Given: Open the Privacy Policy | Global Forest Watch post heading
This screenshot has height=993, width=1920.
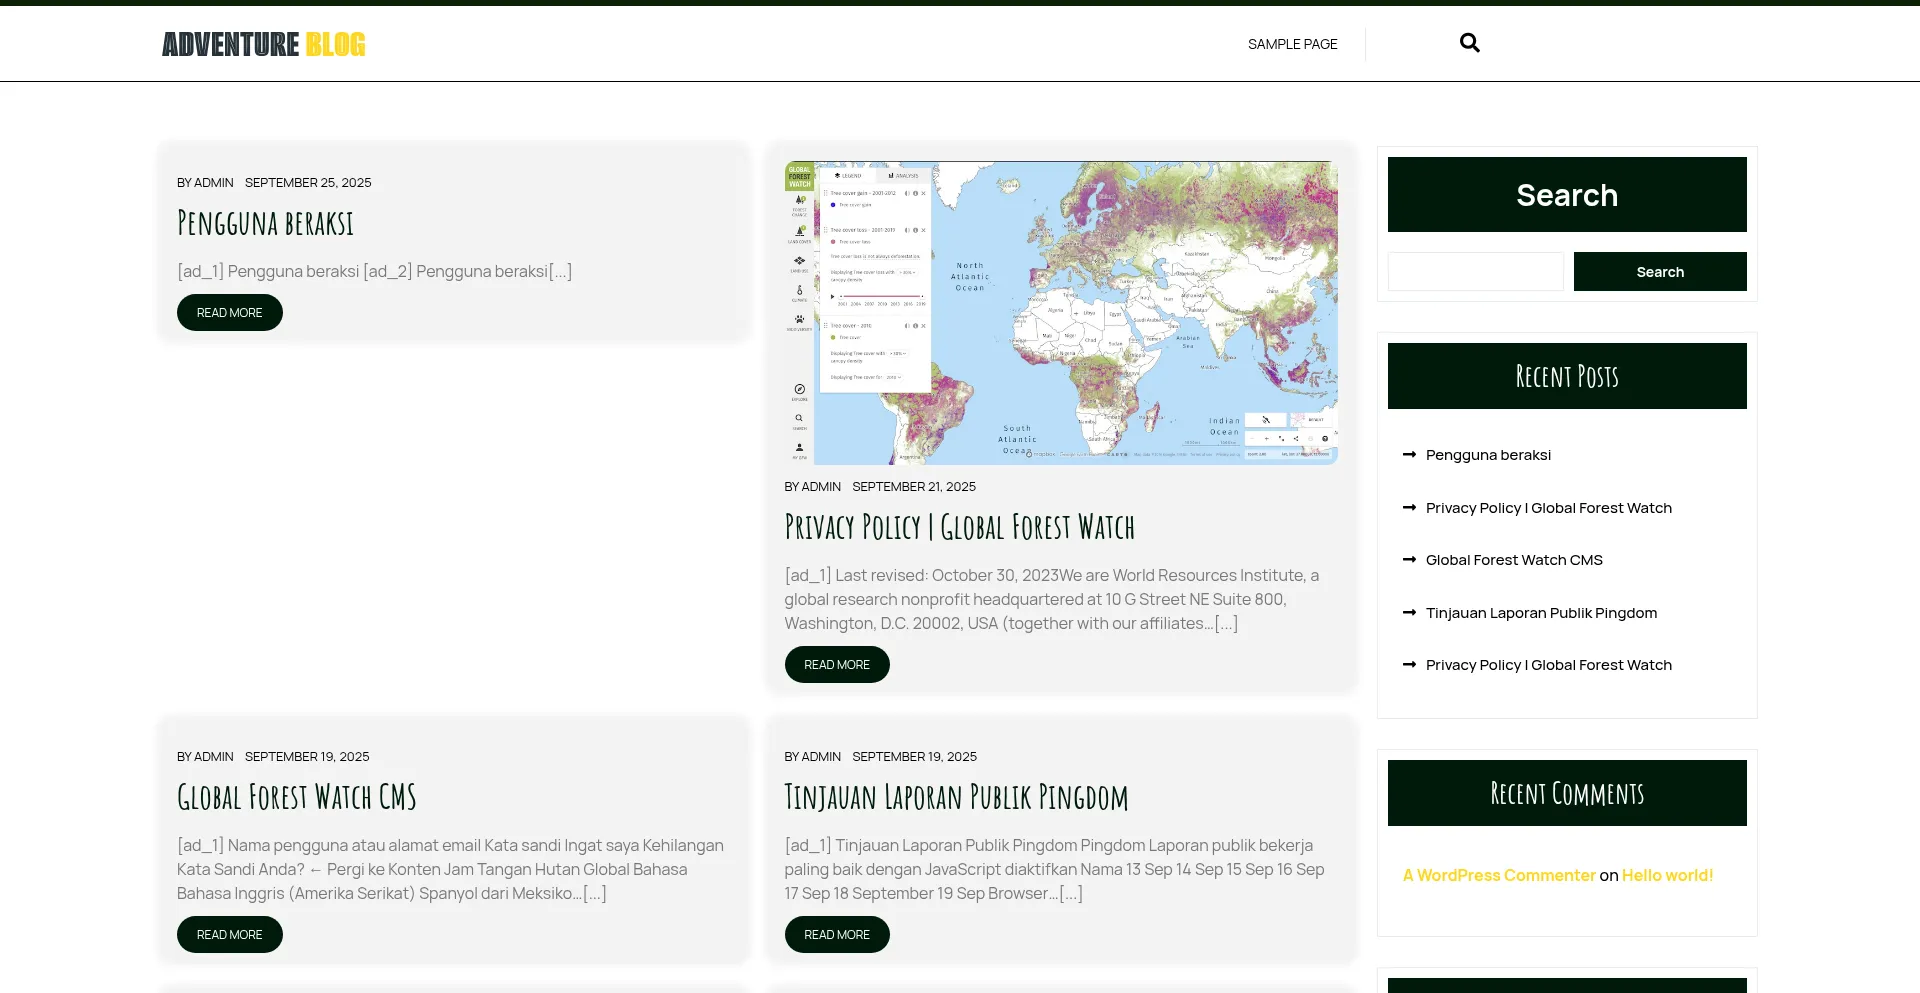Looking at the screenshot, I should pos(960,527).
